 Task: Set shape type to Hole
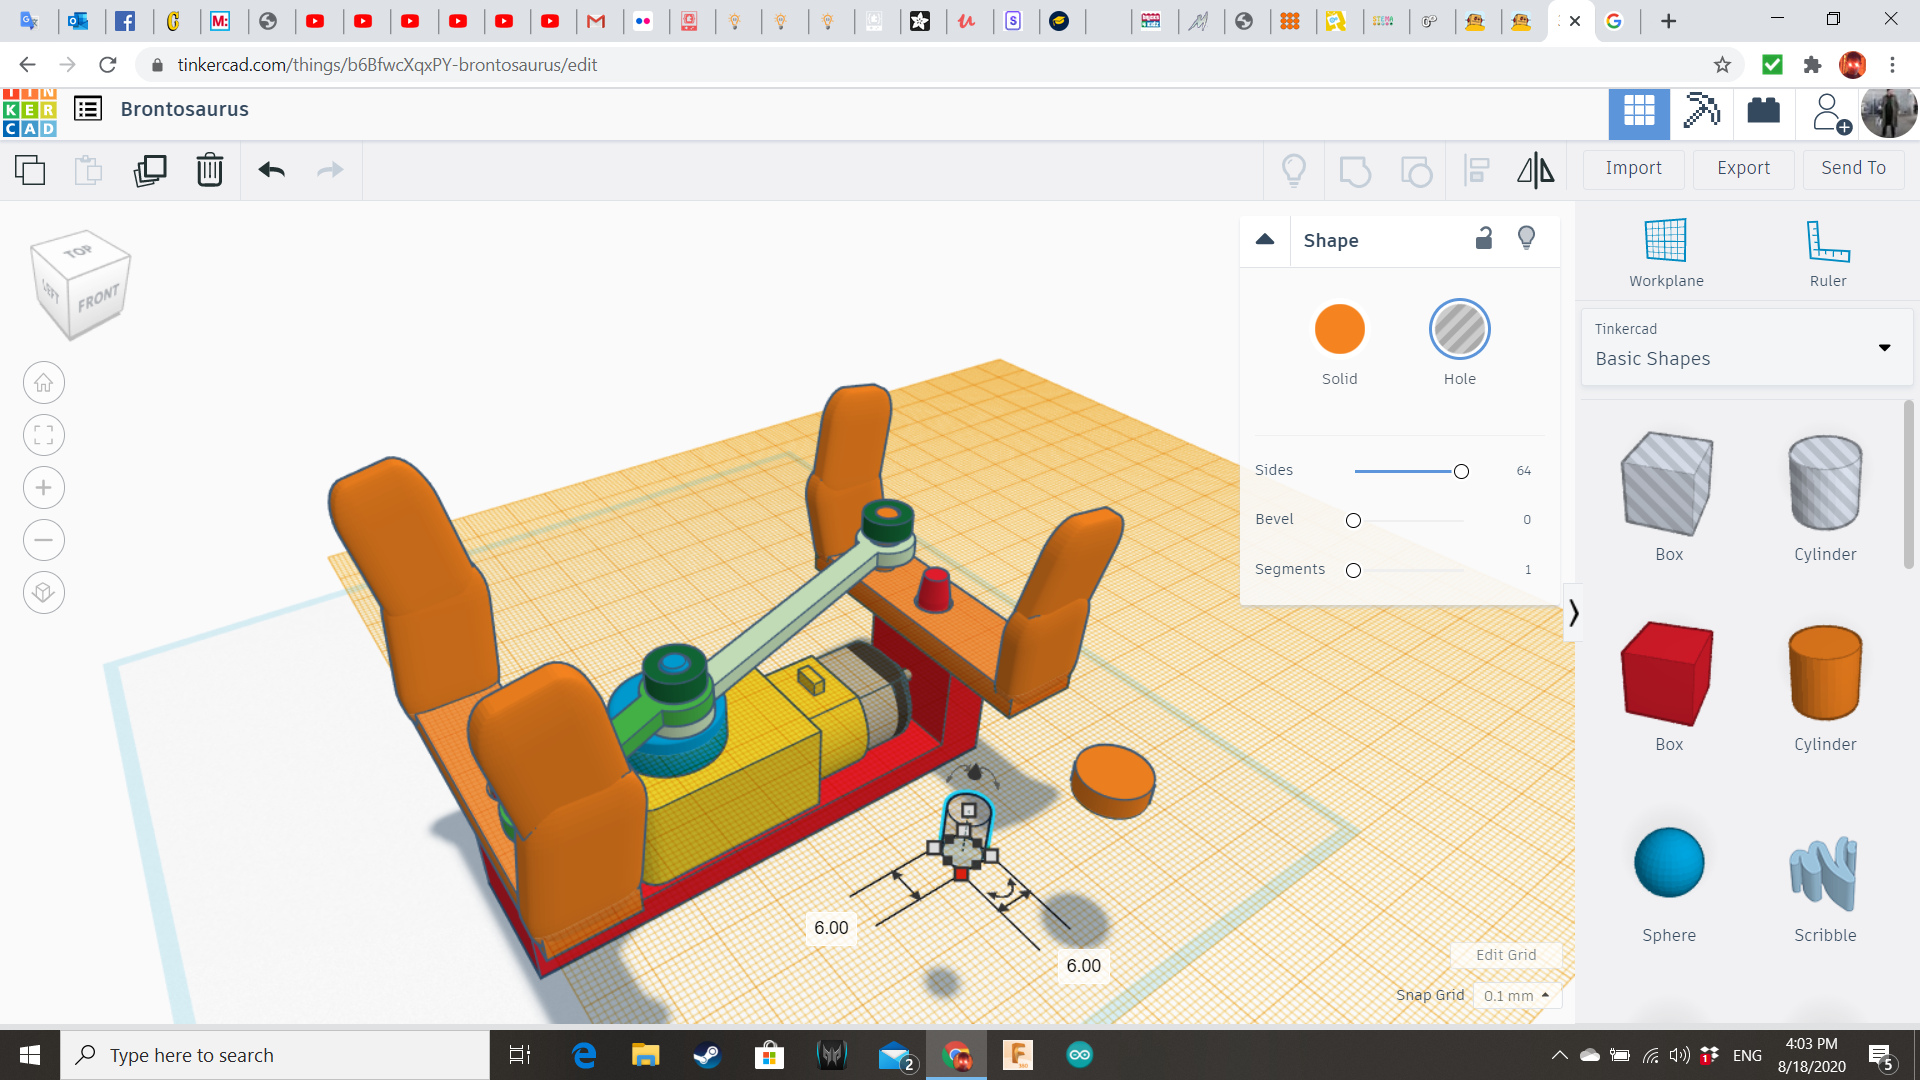1459,330
